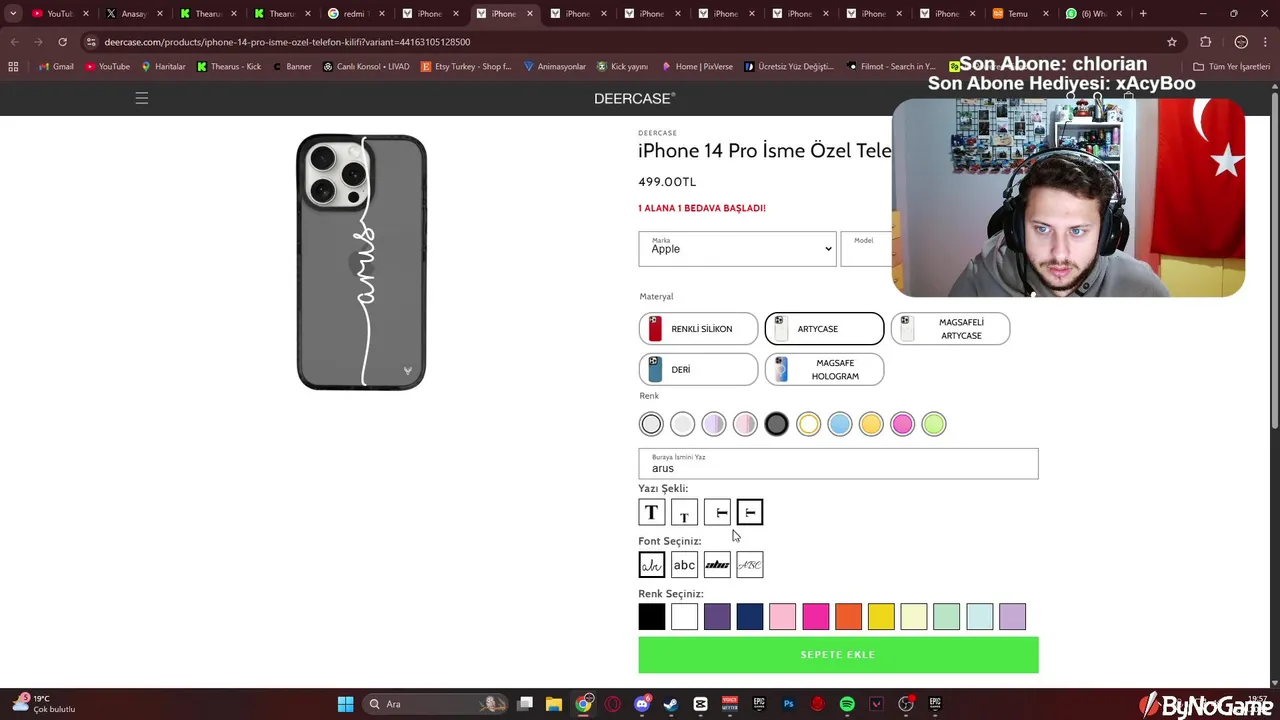Open Photoshop from the taskbar
This screenshot has height=720, width=1280.
pos(788,704)
